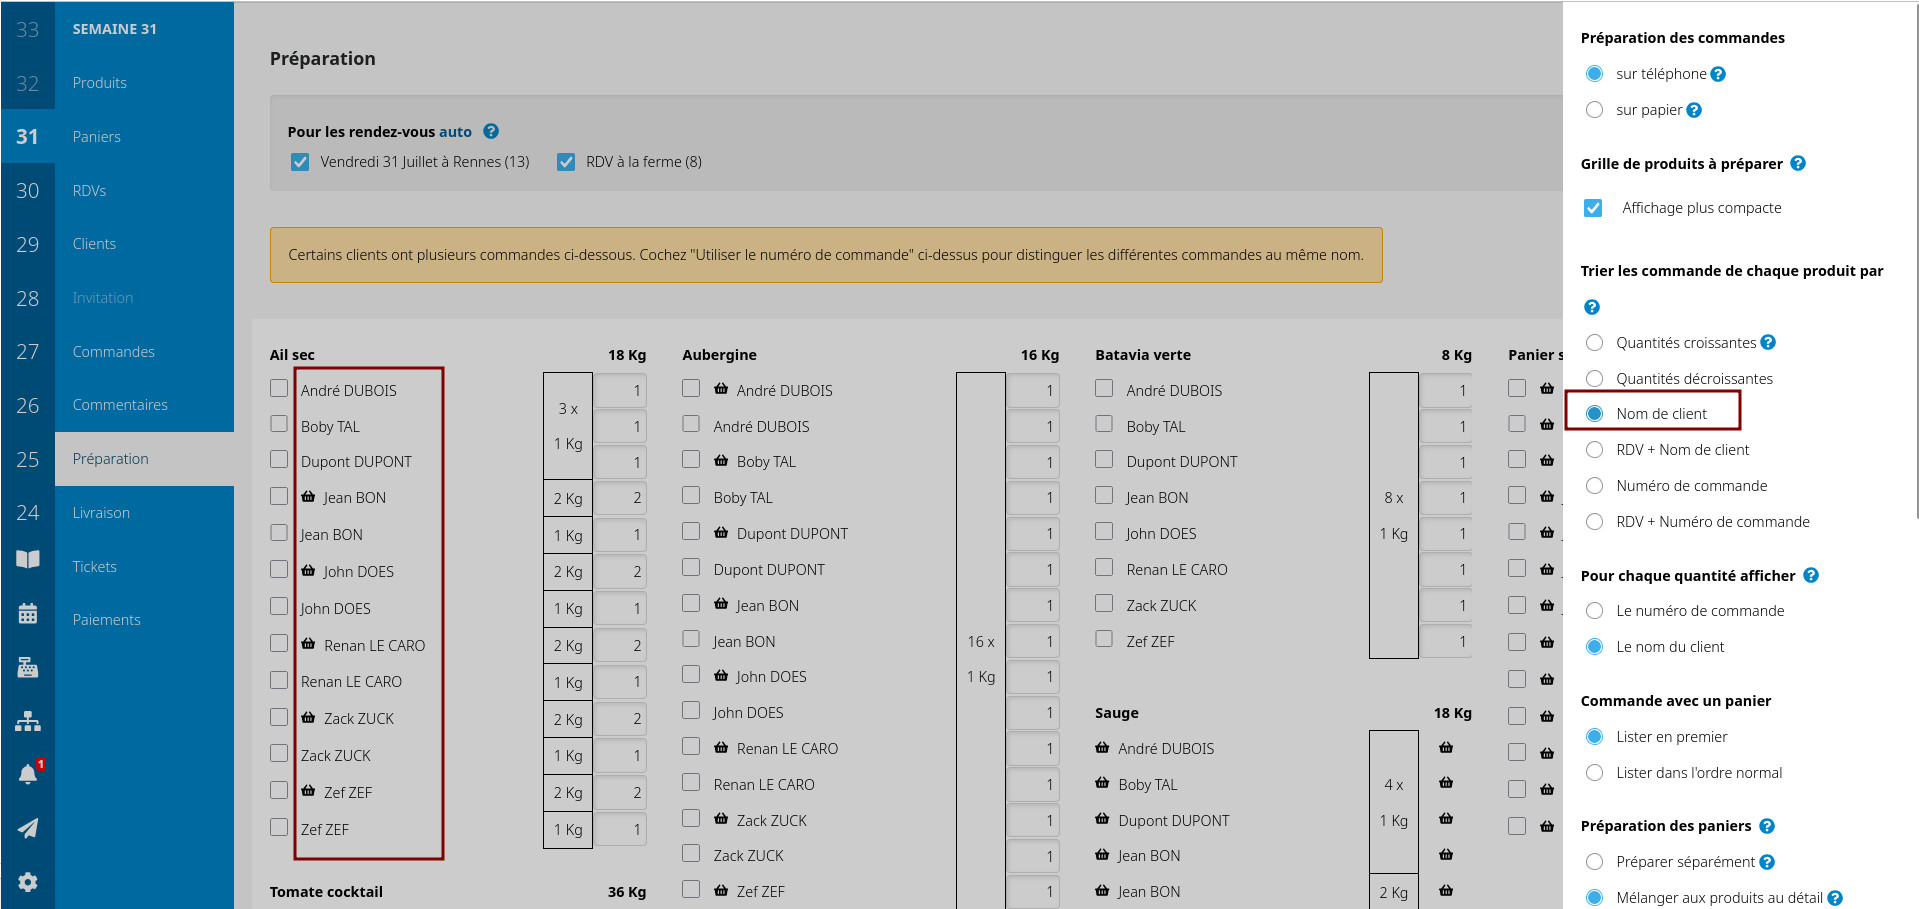Click basket icon beside Jean BON in Ail sec
The height and width of the screenshot is (909, 1919).
click(x=308, y=496)
